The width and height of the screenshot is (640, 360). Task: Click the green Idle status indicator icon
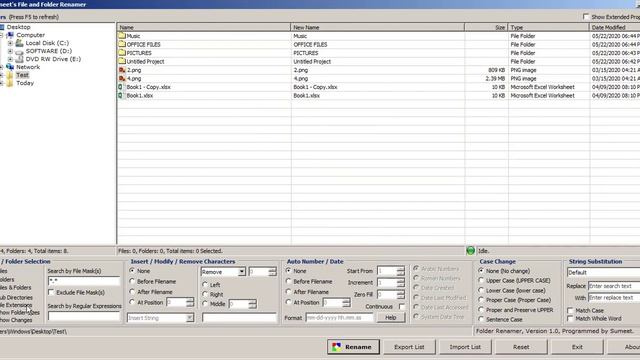coord(471,251)
